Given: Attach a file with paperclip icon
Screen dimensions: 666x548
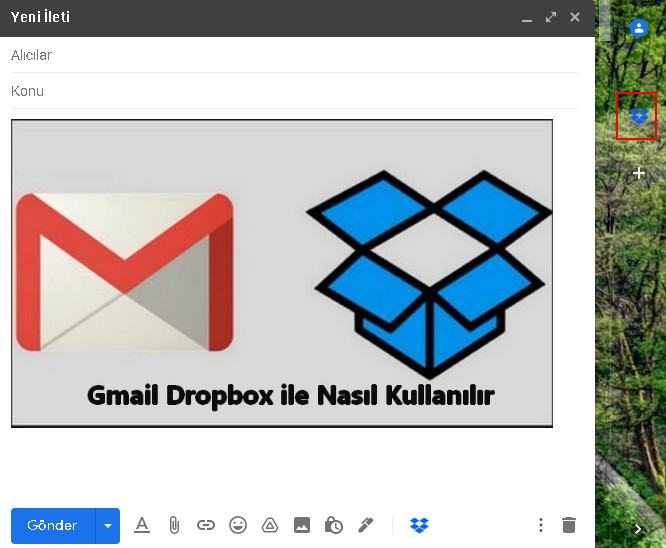Looking at the screenshot, I should tap(173, 525).
